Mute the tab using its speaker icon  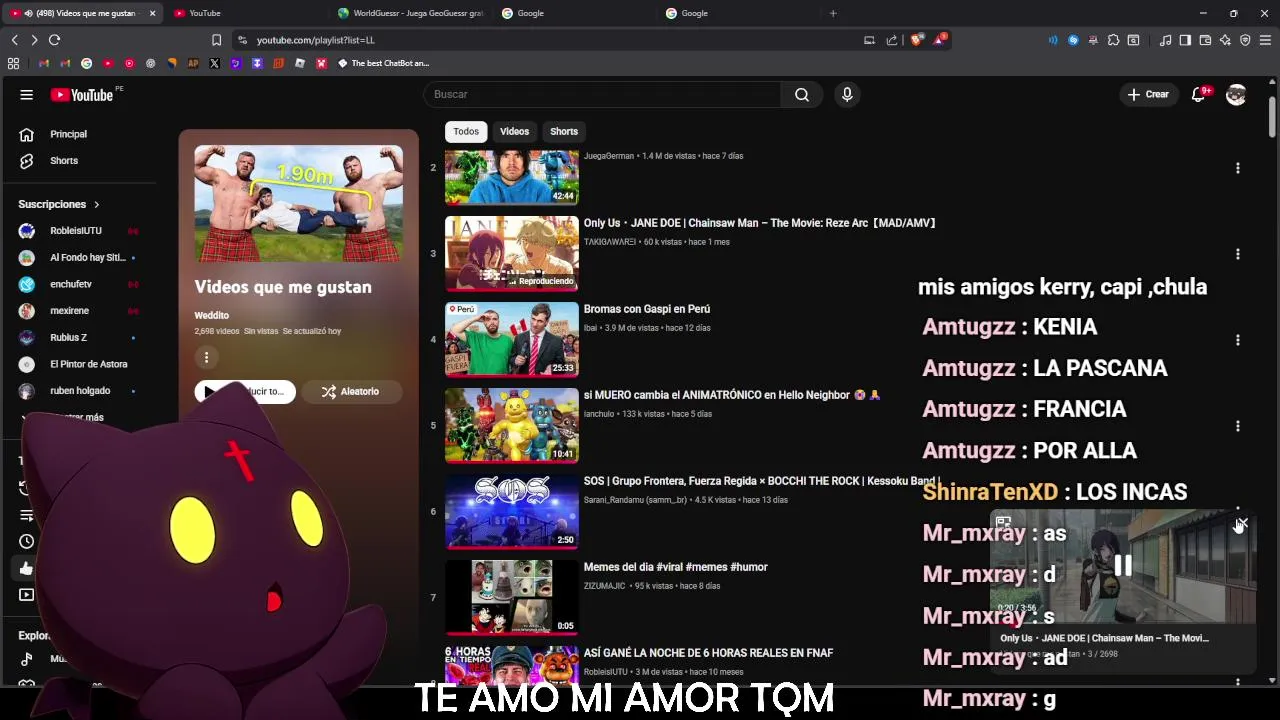click(27, 13)
